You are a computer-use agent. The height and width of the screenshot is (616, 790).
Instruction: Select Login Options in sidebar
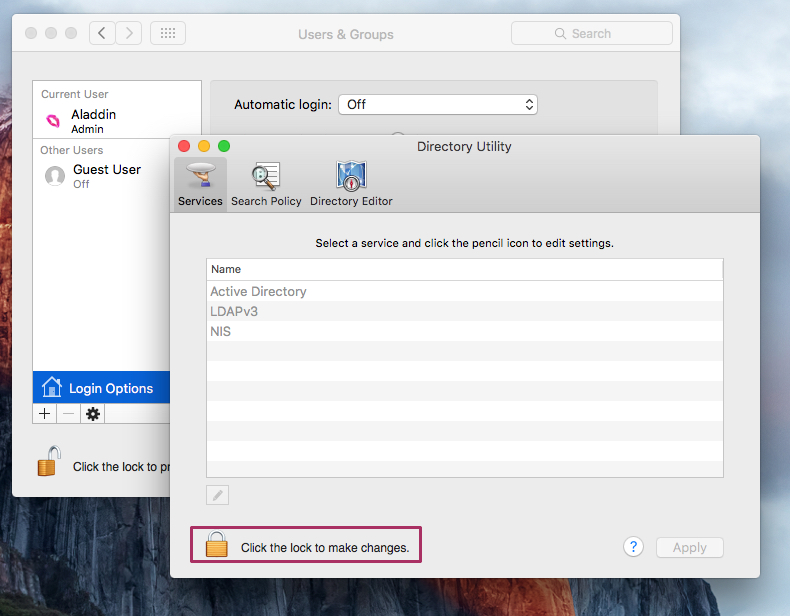[101, 387]
